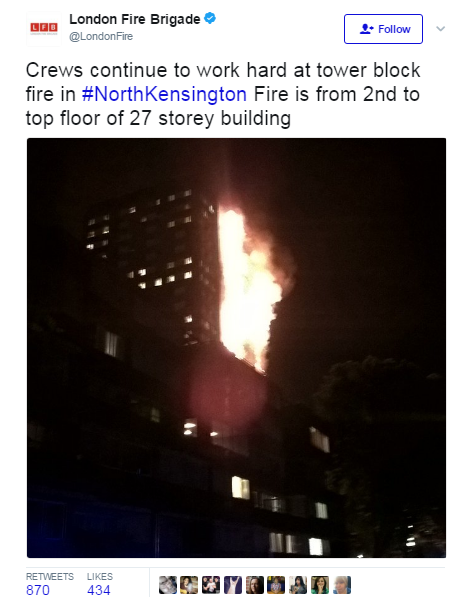
Task: Open fourth liker avatar with purple background
Action: 233,585
